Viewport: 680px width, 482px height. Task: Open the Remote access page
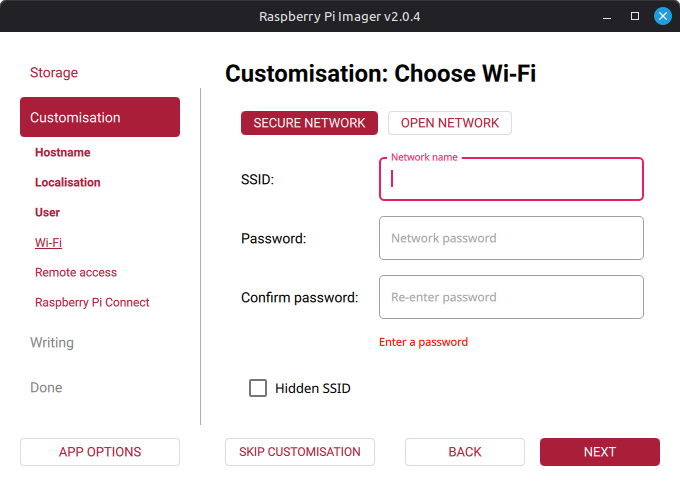(76, 273)
